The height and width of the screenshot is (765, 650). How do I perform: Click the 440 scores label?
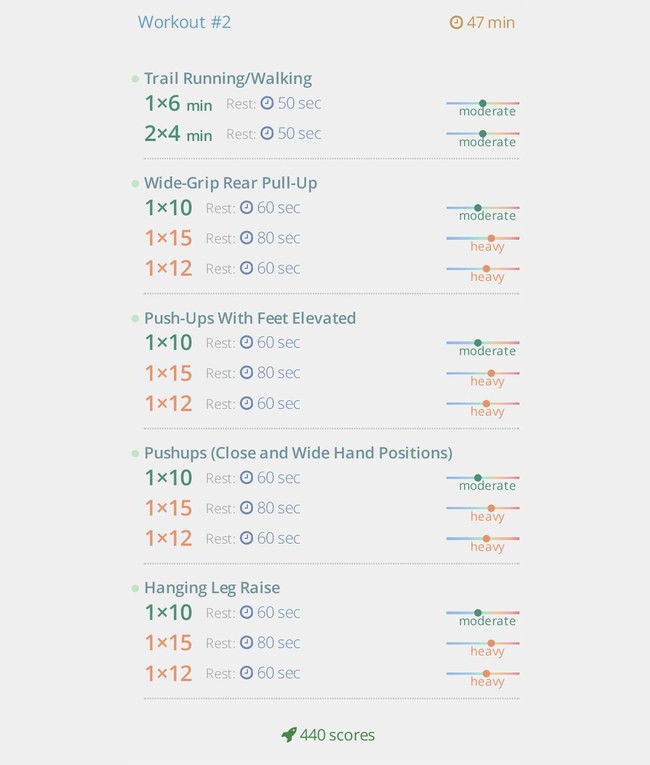[x=337, y=735]
